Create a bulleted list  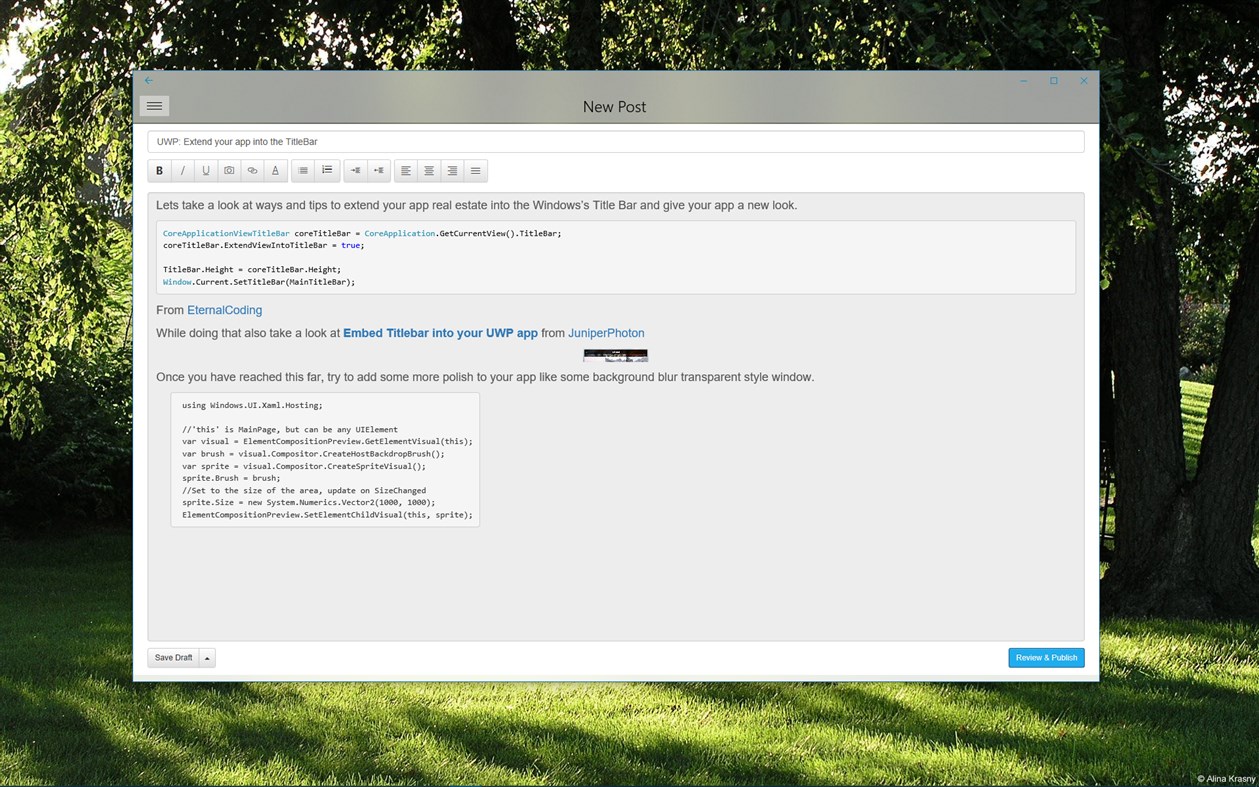coord(303,170)
